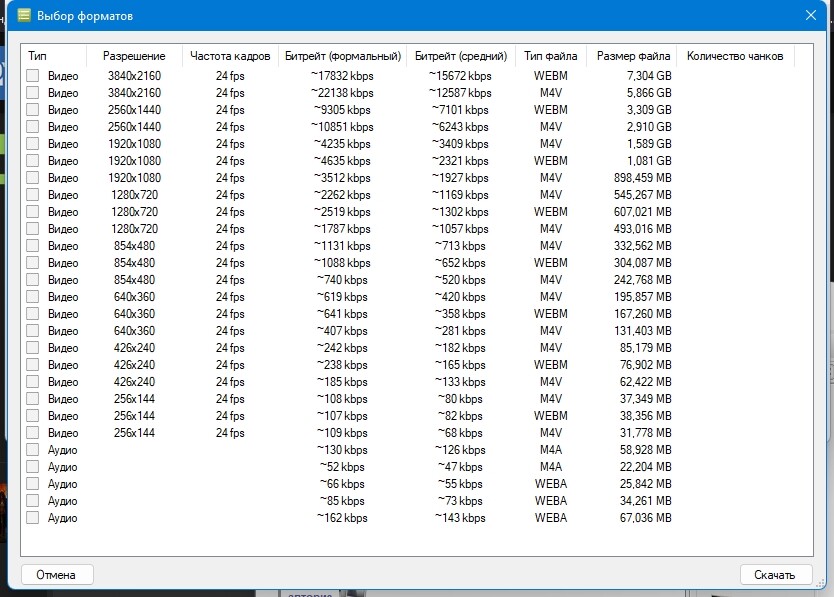Click the window icon beside Выбор форматов title
This screenshot has width=834, height=597.
[24, 15]
